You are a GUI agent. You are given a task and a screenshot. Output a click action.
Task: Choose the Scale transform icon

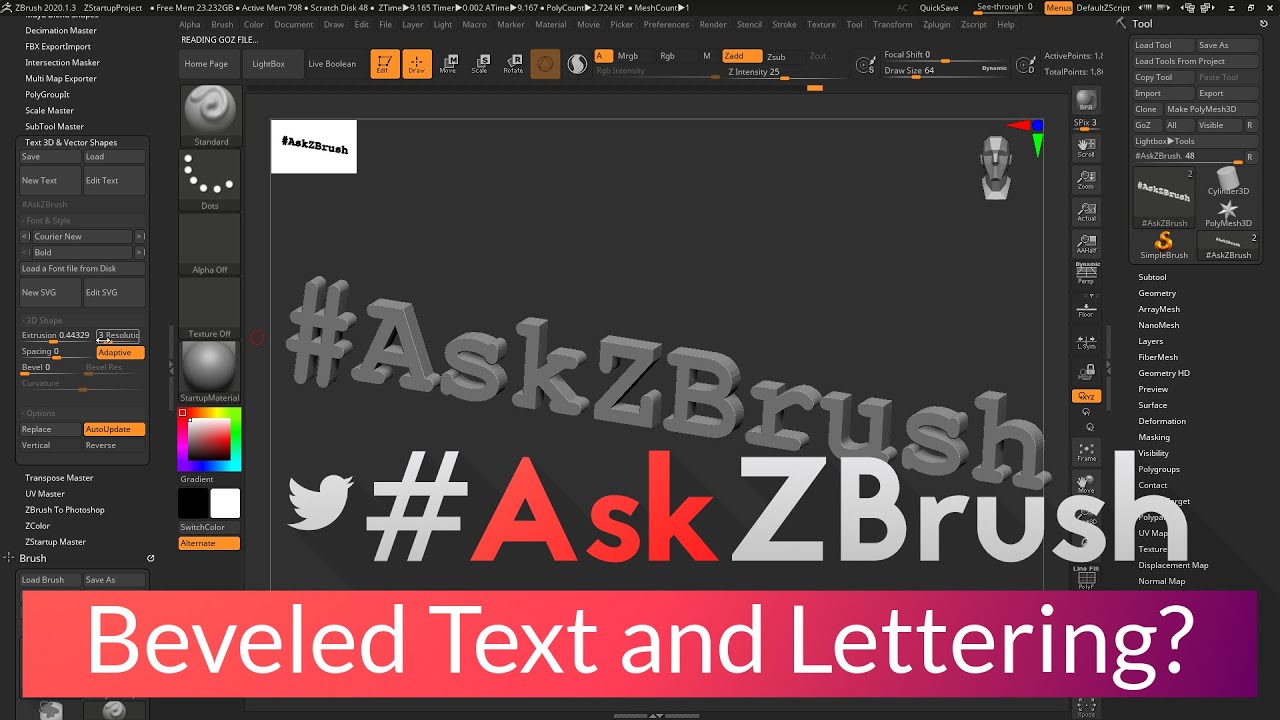point(480,64)
